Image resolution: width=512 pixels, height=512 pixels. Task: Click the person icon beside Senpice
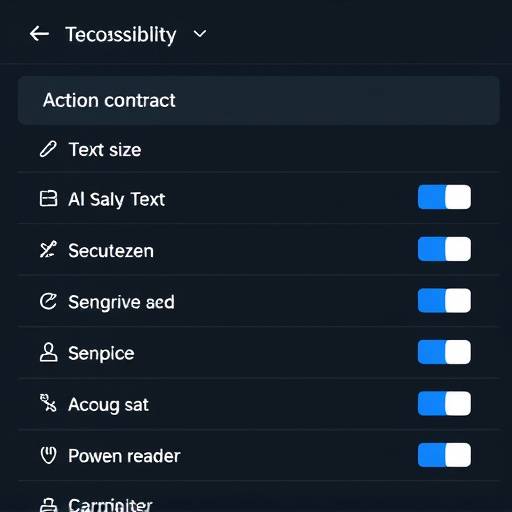[x=48, y=352]
